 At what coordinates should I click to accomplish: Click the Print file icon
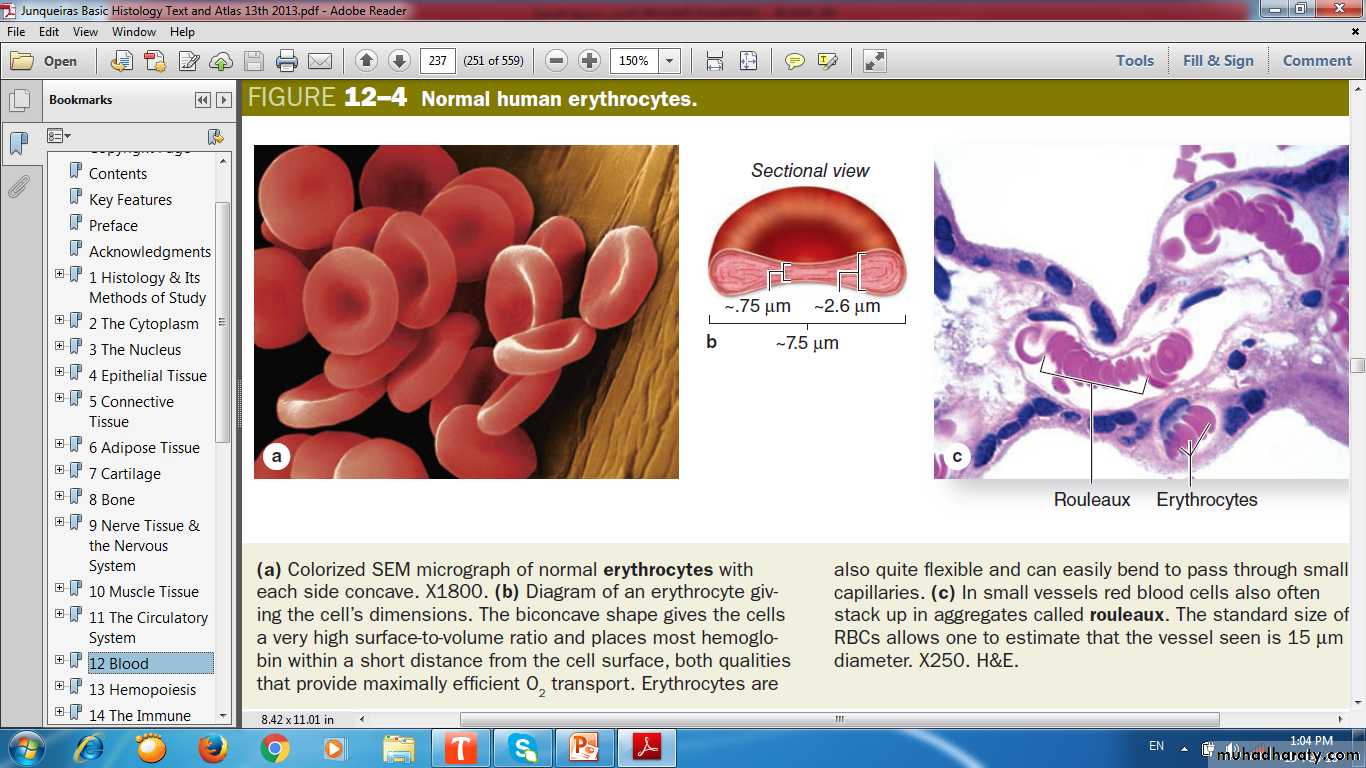[x=287, y=61]
